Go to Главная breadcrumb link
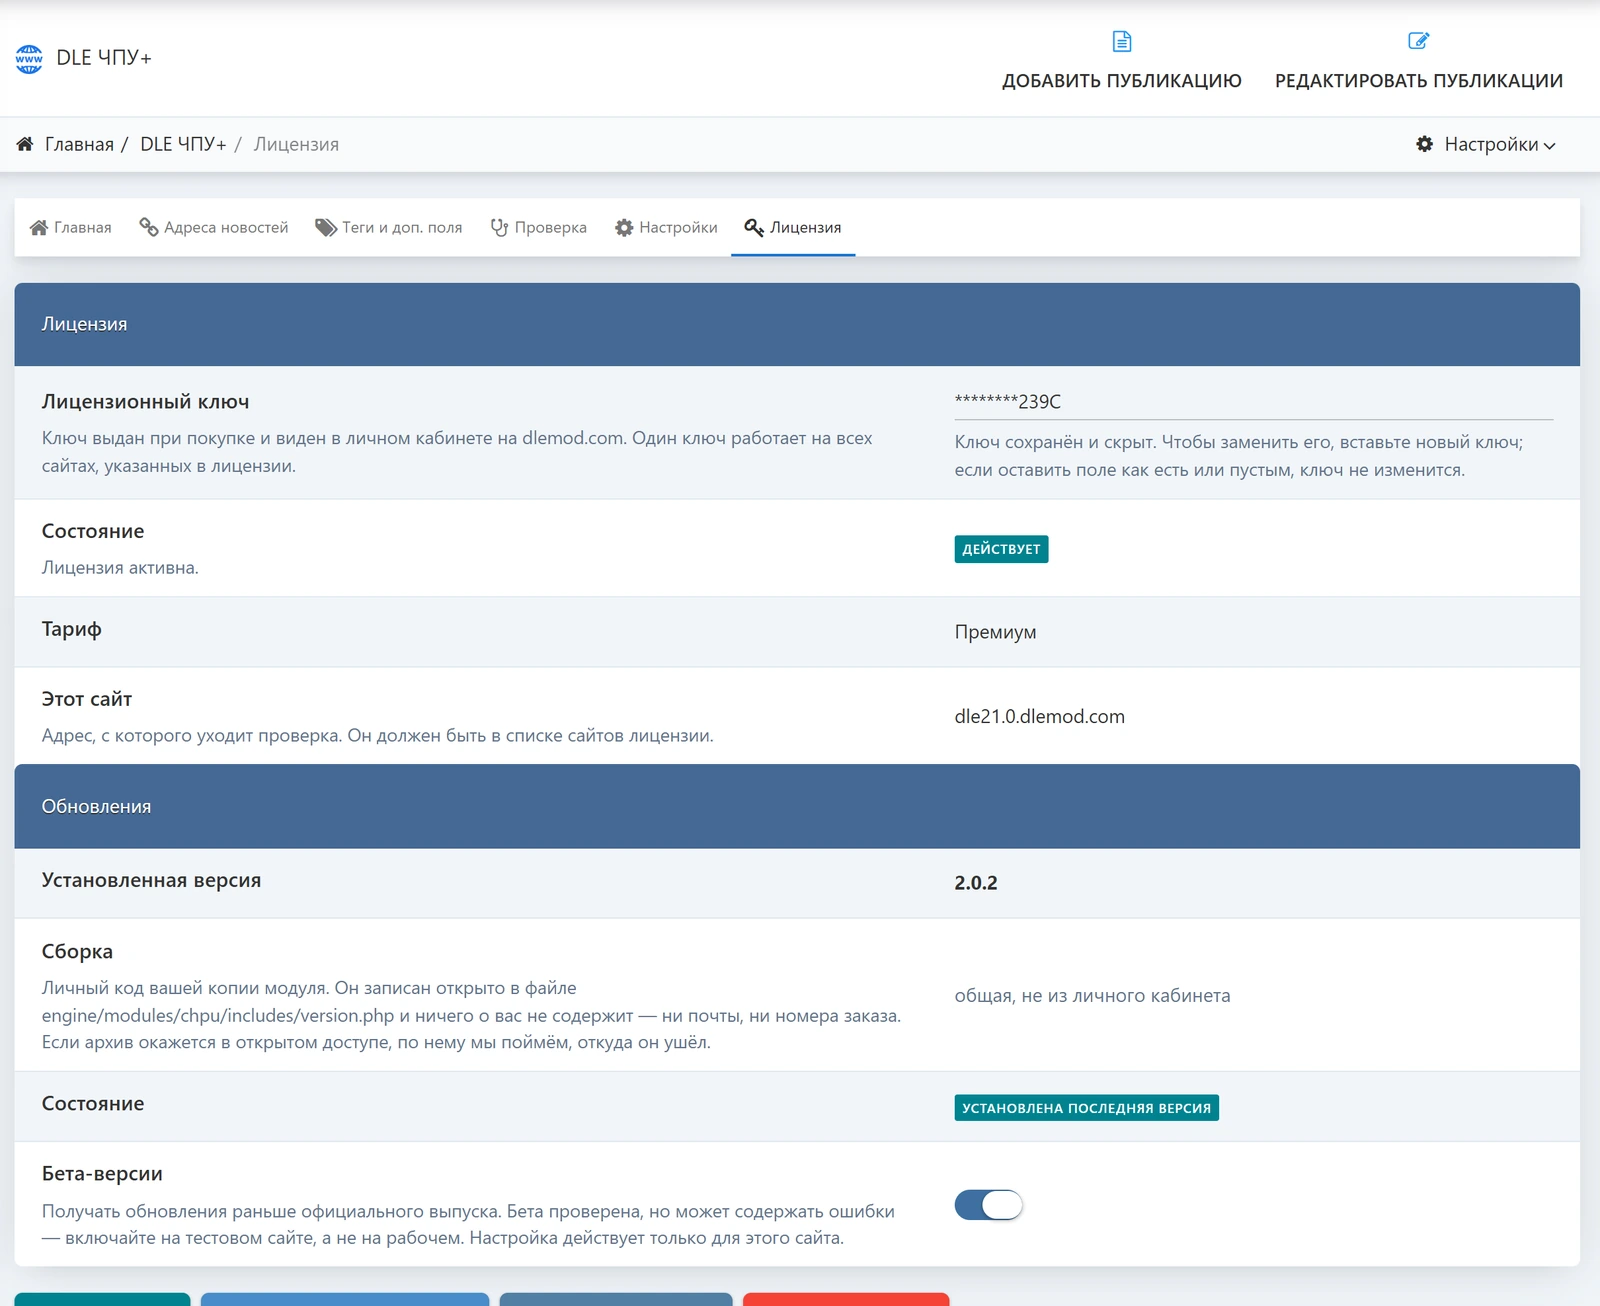This screenshot has width=1600, height=1306. click(x=79, y=144)
